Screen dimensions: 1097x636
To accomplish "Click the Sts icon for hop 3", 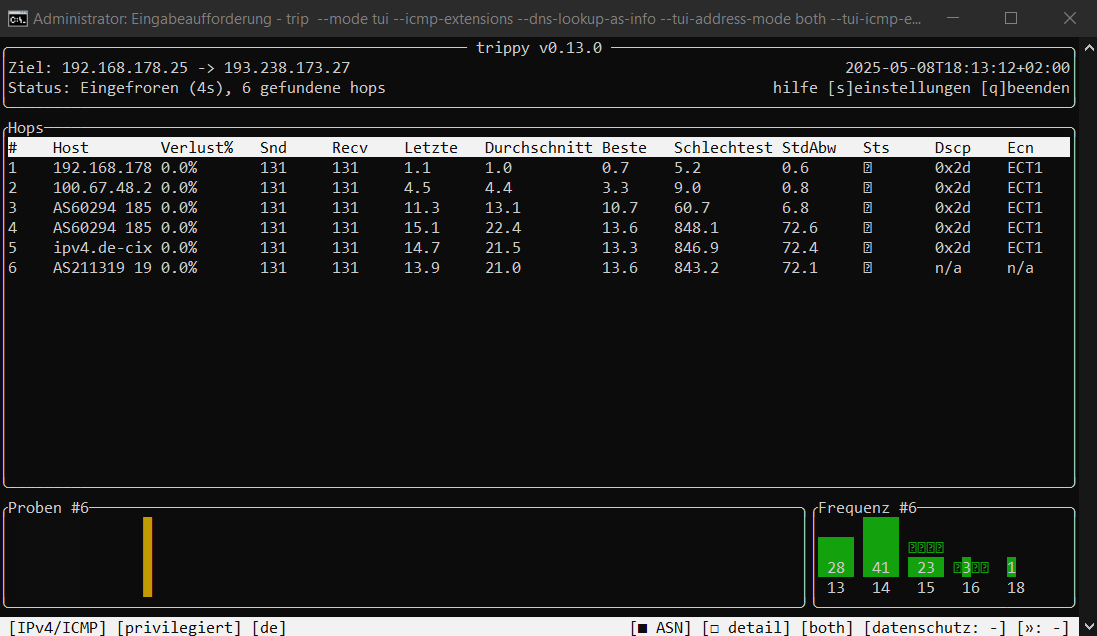I will pos(868,208).
